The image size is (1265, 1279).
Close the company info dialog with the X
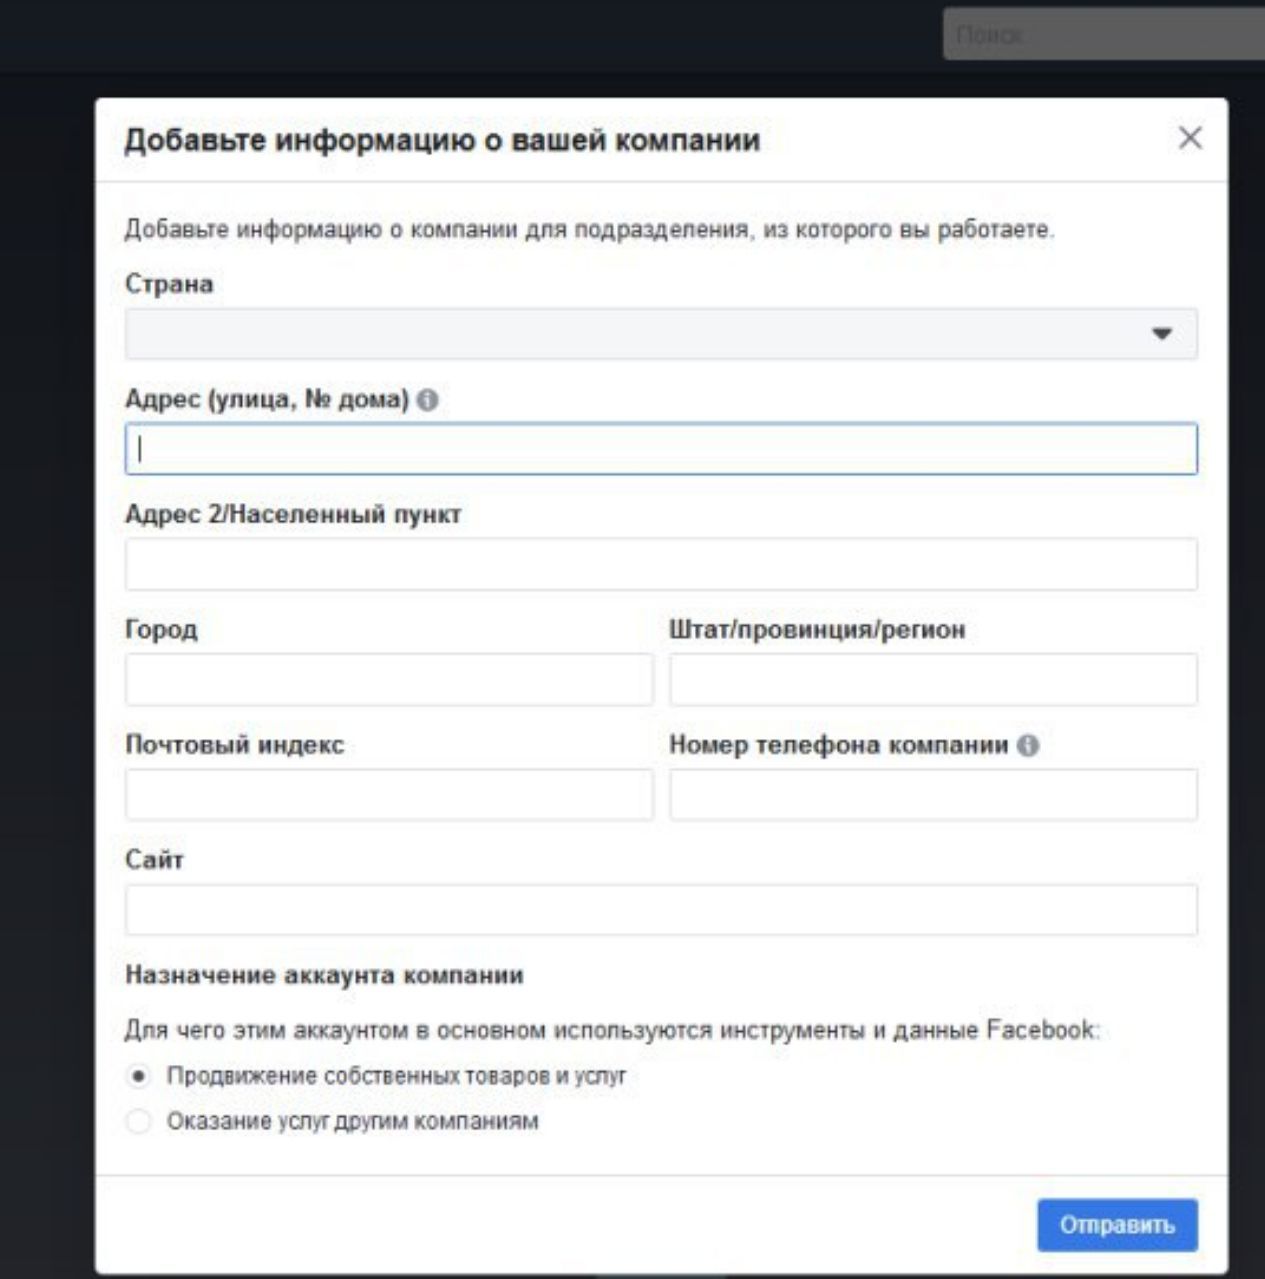pyautogui.click(x=1190, y=138)
